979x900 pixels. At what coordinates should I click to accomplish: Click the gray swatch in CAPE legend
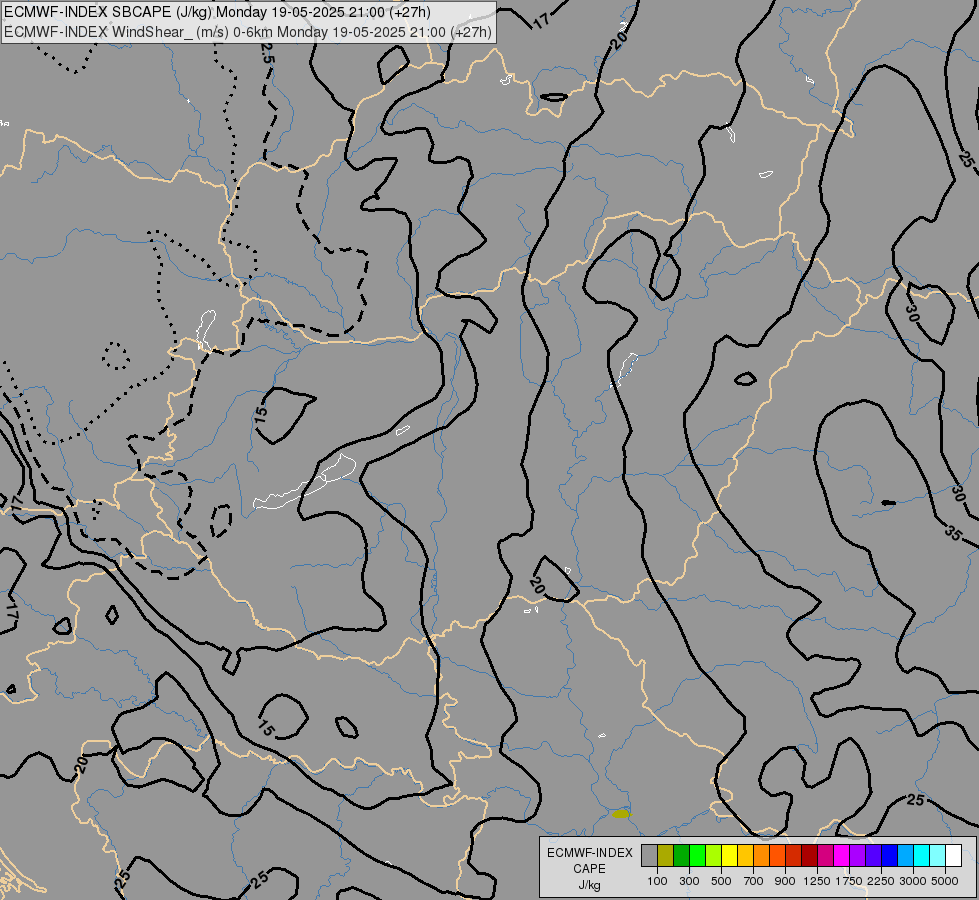click(x=649, y=855)
